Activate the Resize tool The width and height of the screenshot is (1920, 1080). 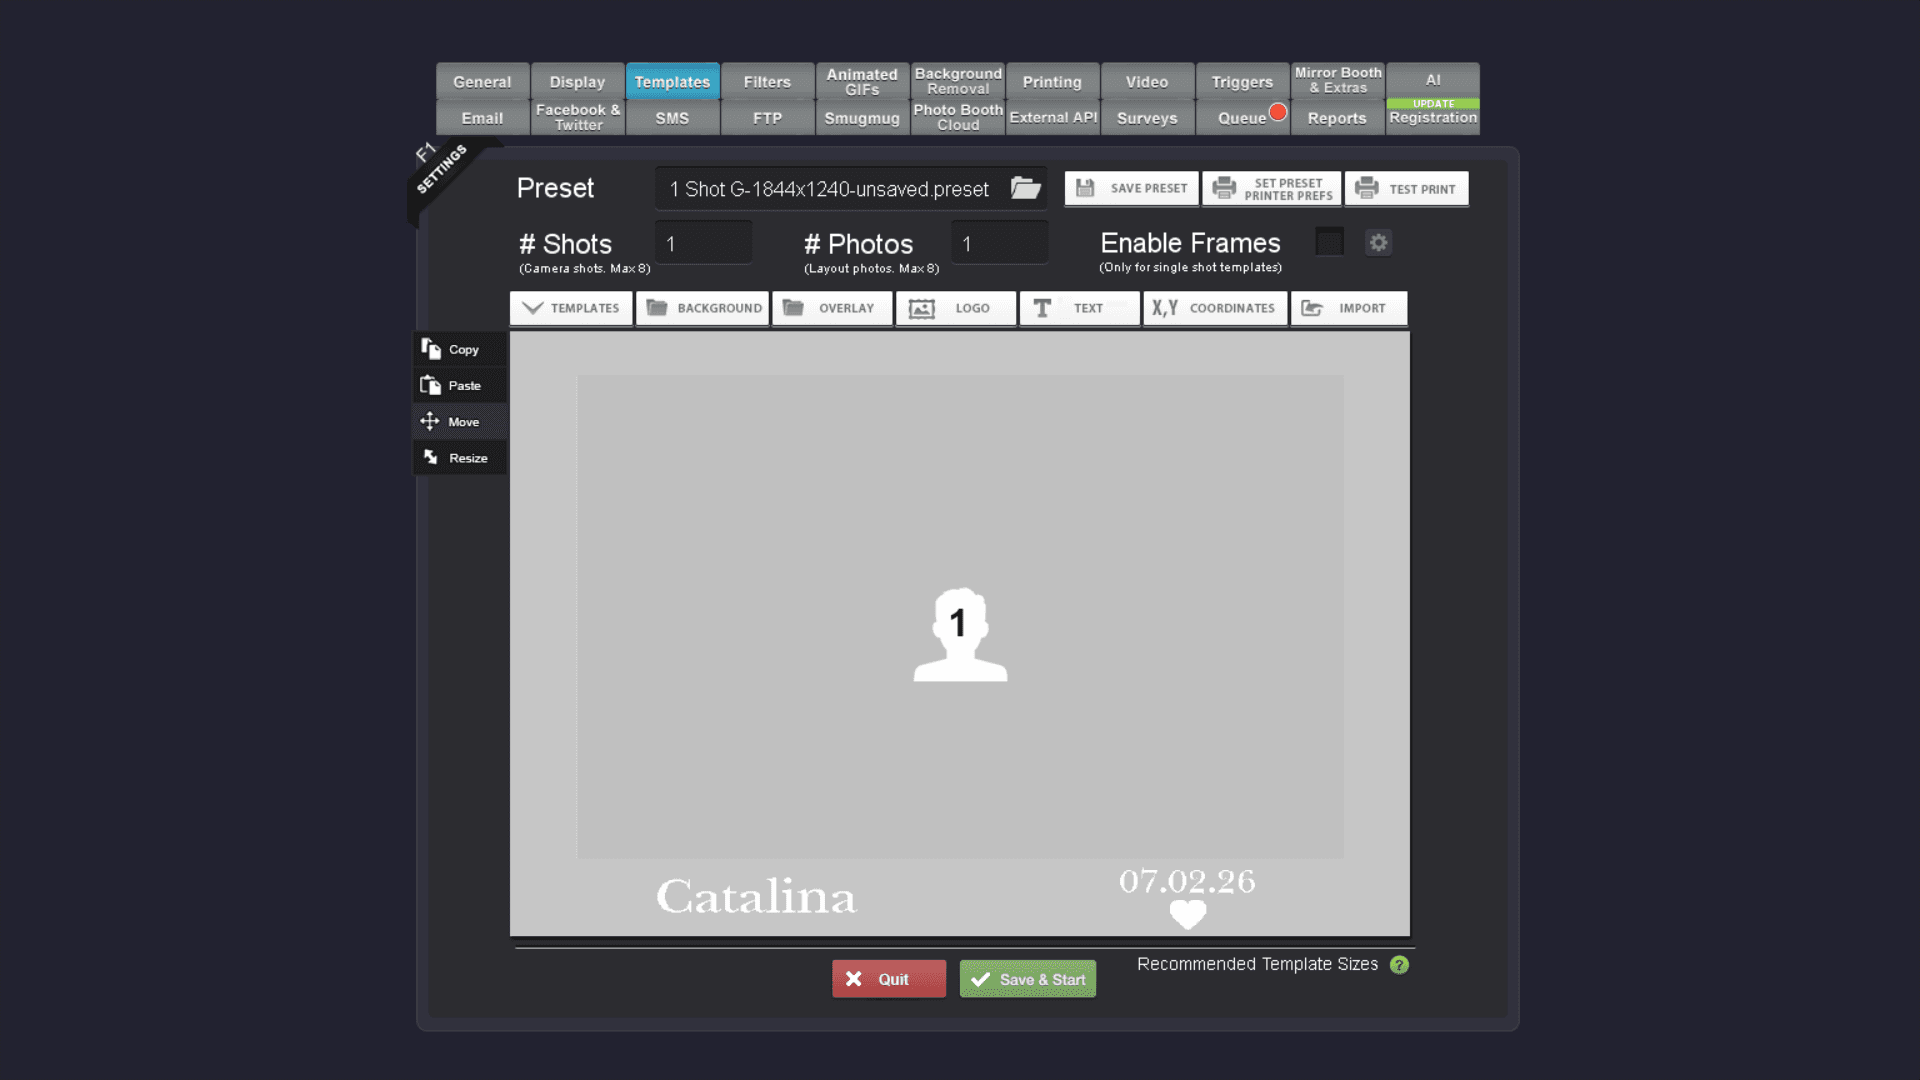coord(460,458)
